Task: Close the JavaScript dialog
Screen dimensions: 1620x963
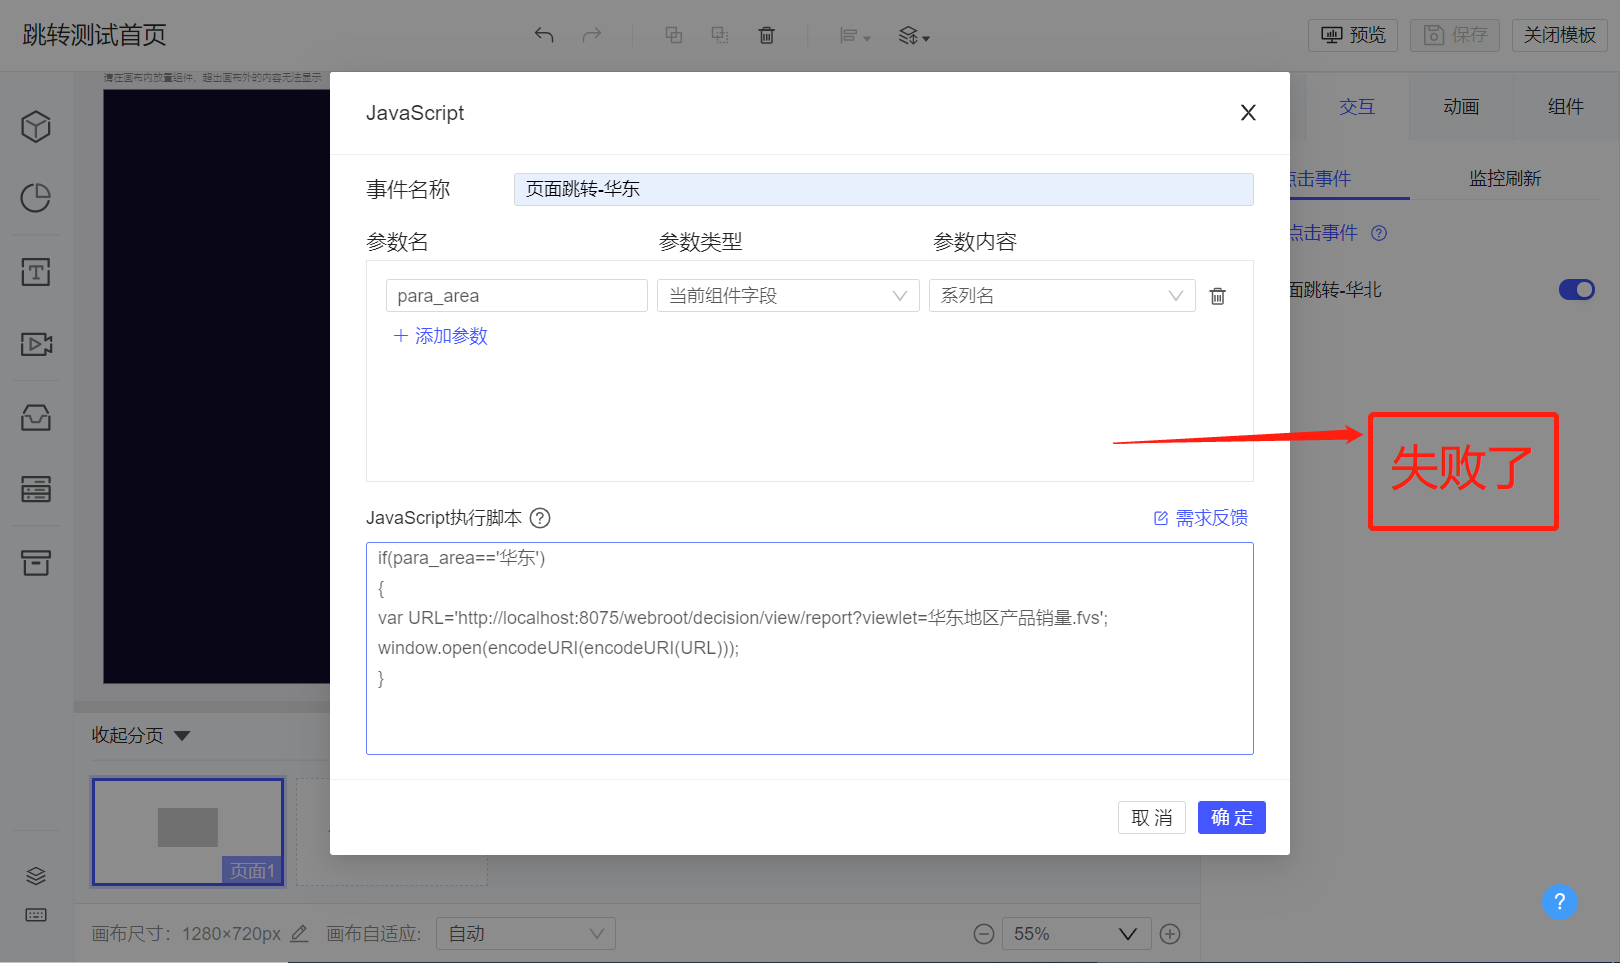Action: tap(1248, 113)
